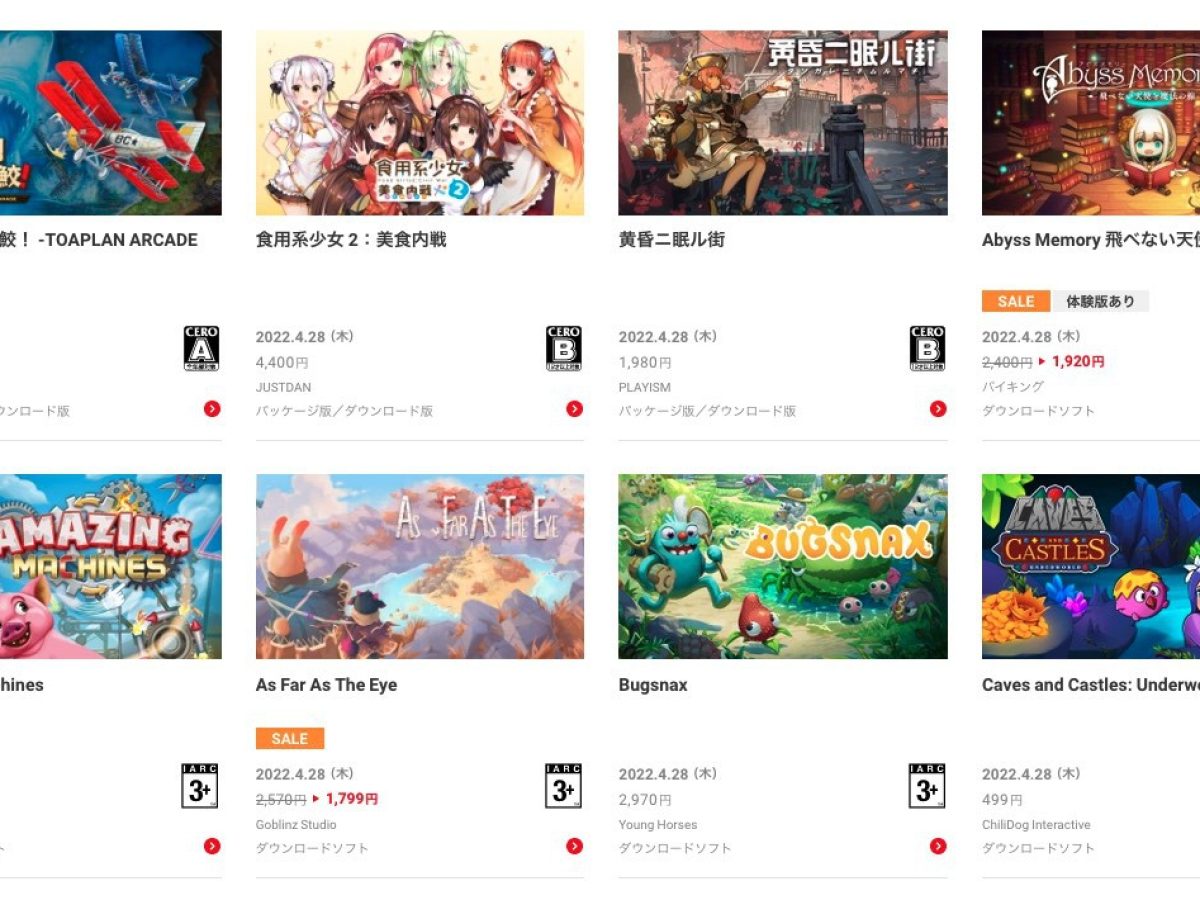Open the 食用系少女 2 anime girls thumbnail
The width and height of the screenshot is (1200, 900).
click(420, 122)
